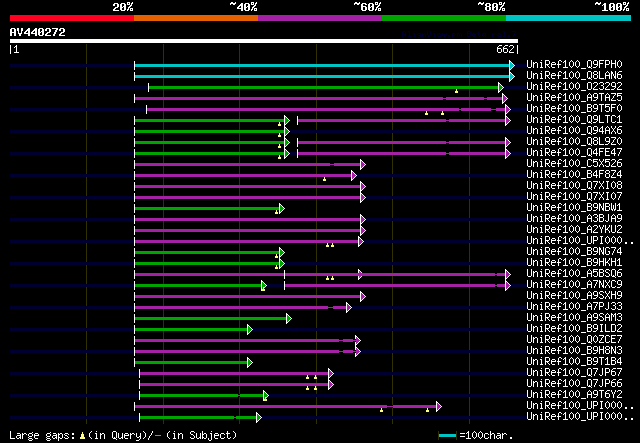Click the yellow gap marker under the B4F8Z4 bar

324,179
